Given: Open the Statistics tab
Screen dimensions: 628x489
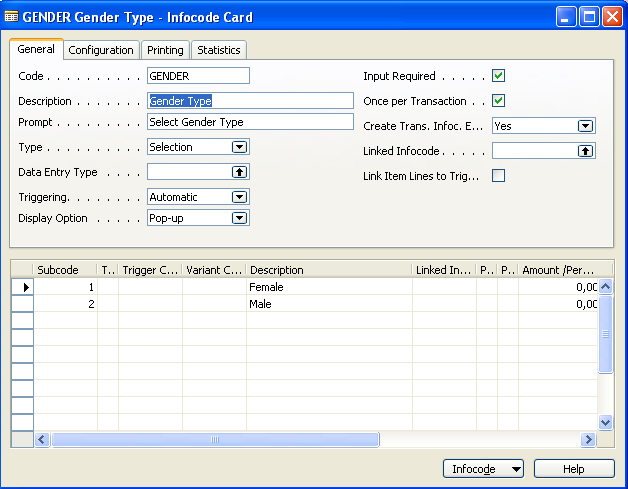Looking at the screenshot, I should (218, 50).
